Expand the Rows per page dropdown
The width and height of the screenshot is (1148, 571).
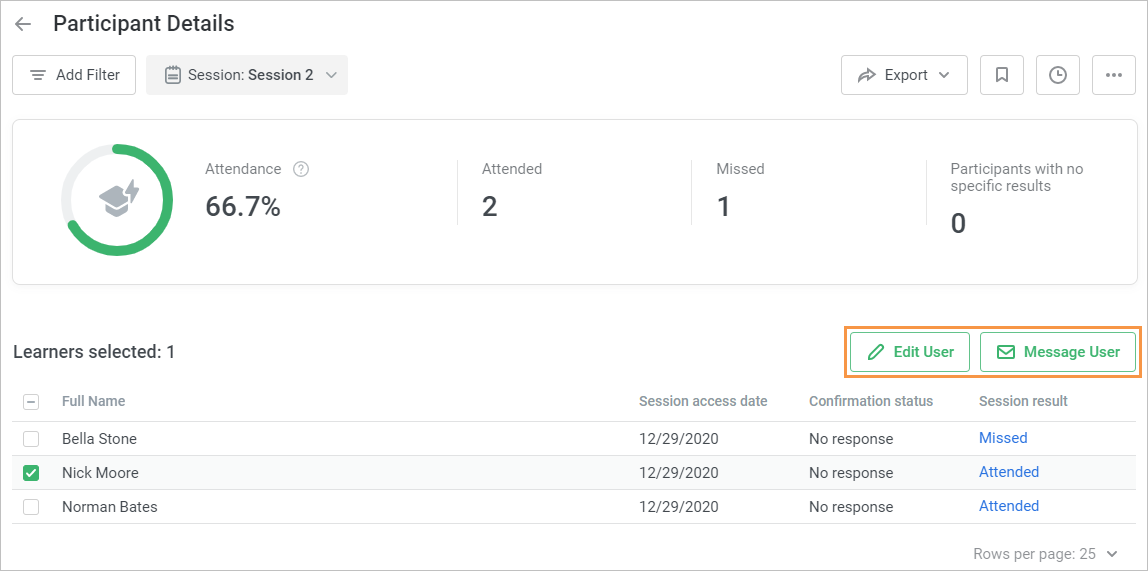pyautogui.click(x=1045, y=553)
